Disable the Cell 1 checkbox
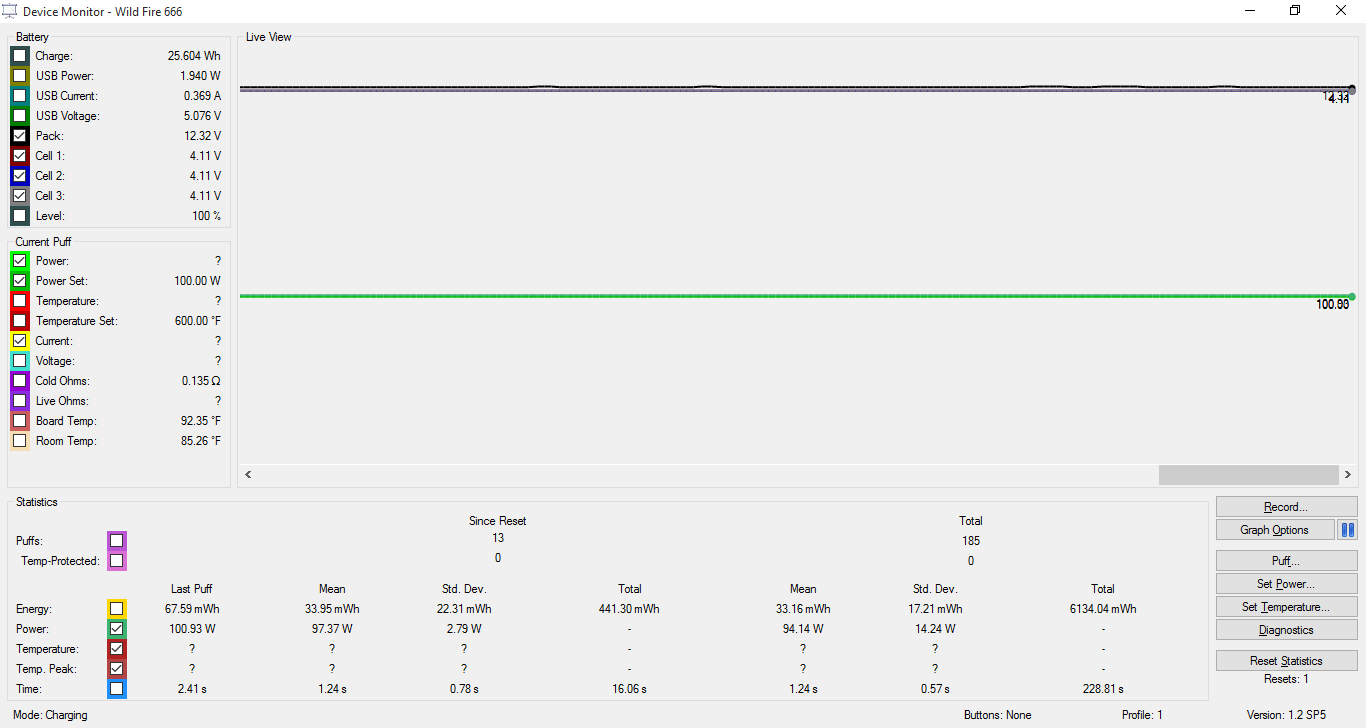 [20, 156]
